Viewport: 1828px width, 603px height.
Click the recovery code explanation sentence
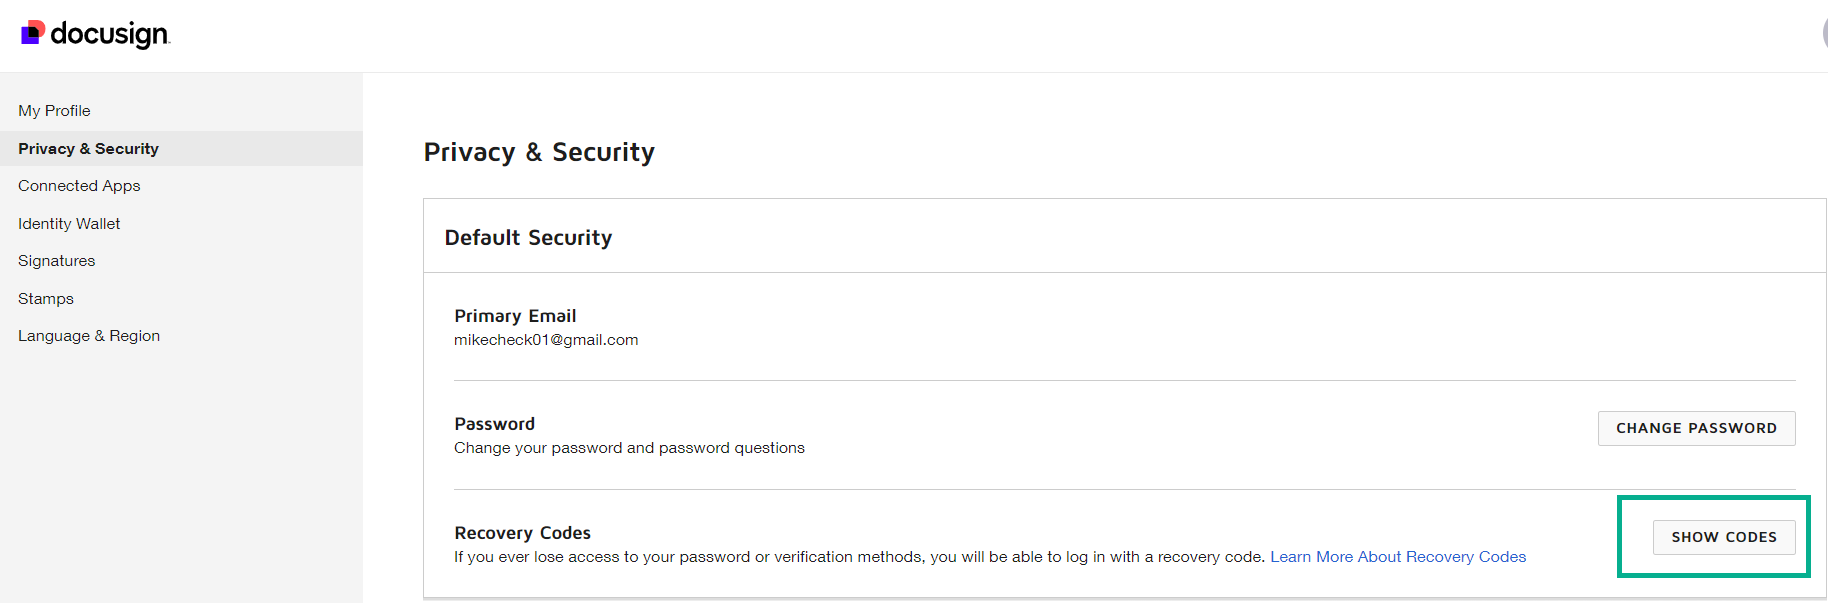click(860, 557)
